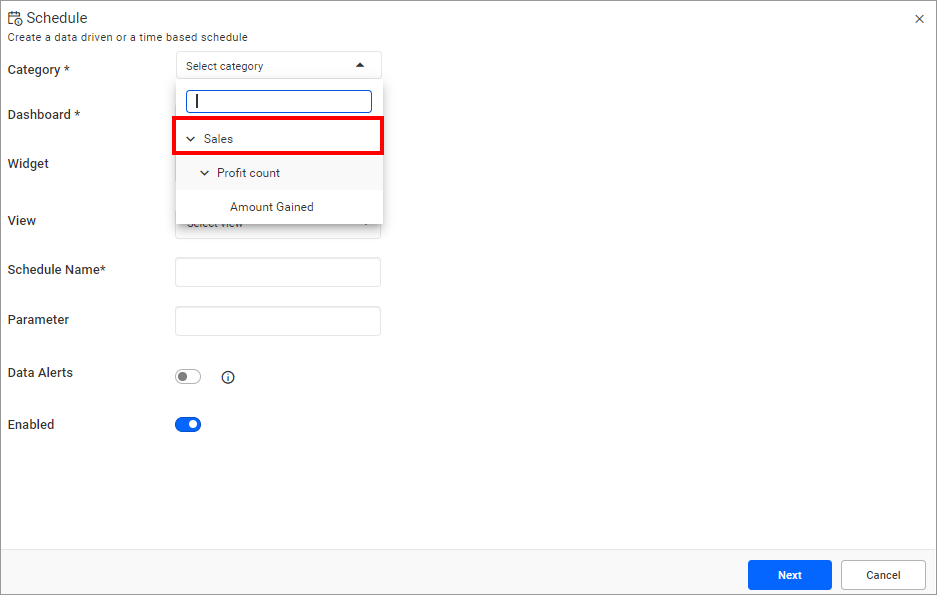Click the Parameter input field
937x595 pixels.
pos(278,321)
